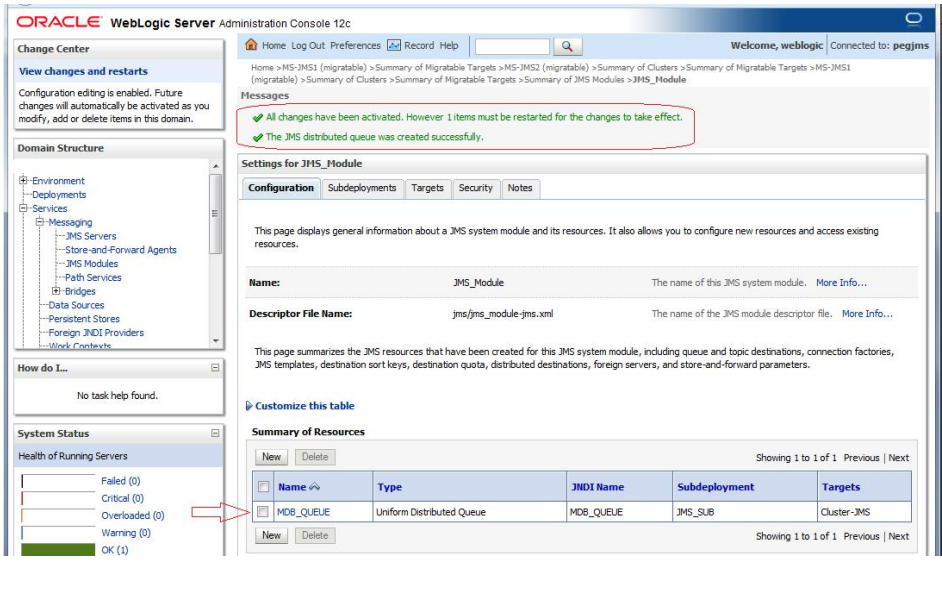Minimize the How do I panel
This screenshot has width=942, height=592.
(215, 367)
